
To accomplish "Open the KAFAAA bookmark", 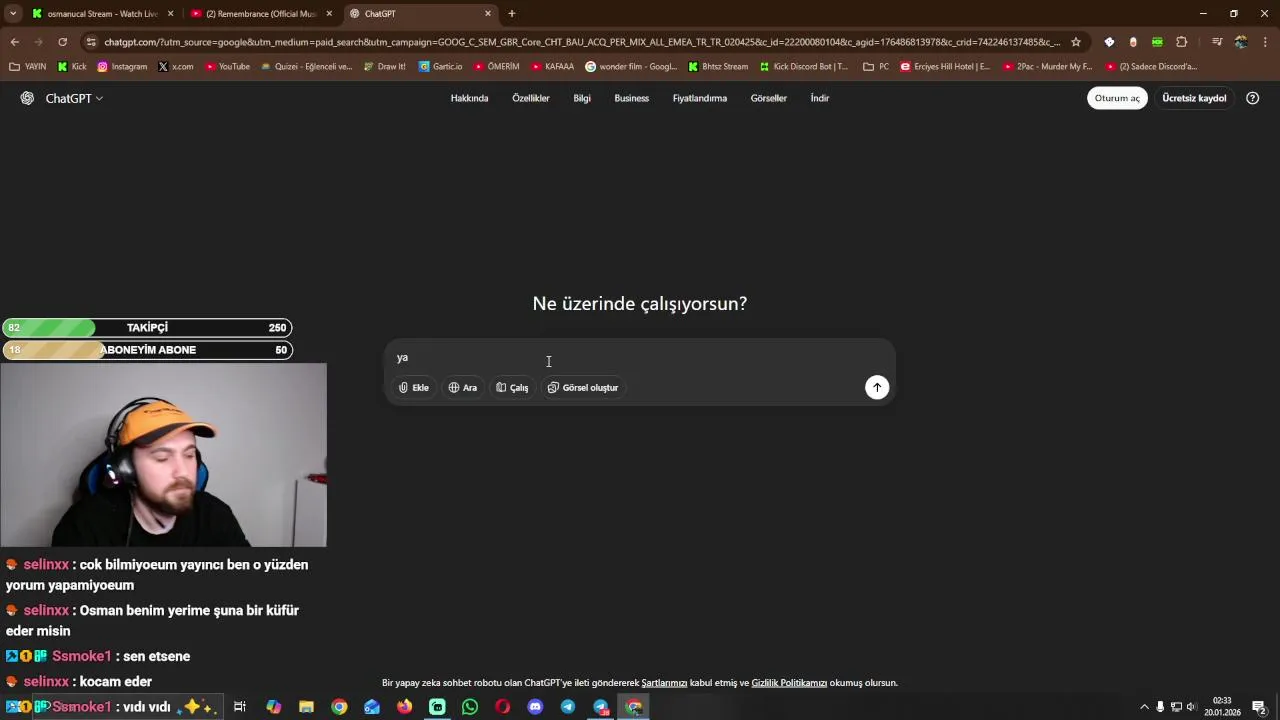I will tap(552, 67).
